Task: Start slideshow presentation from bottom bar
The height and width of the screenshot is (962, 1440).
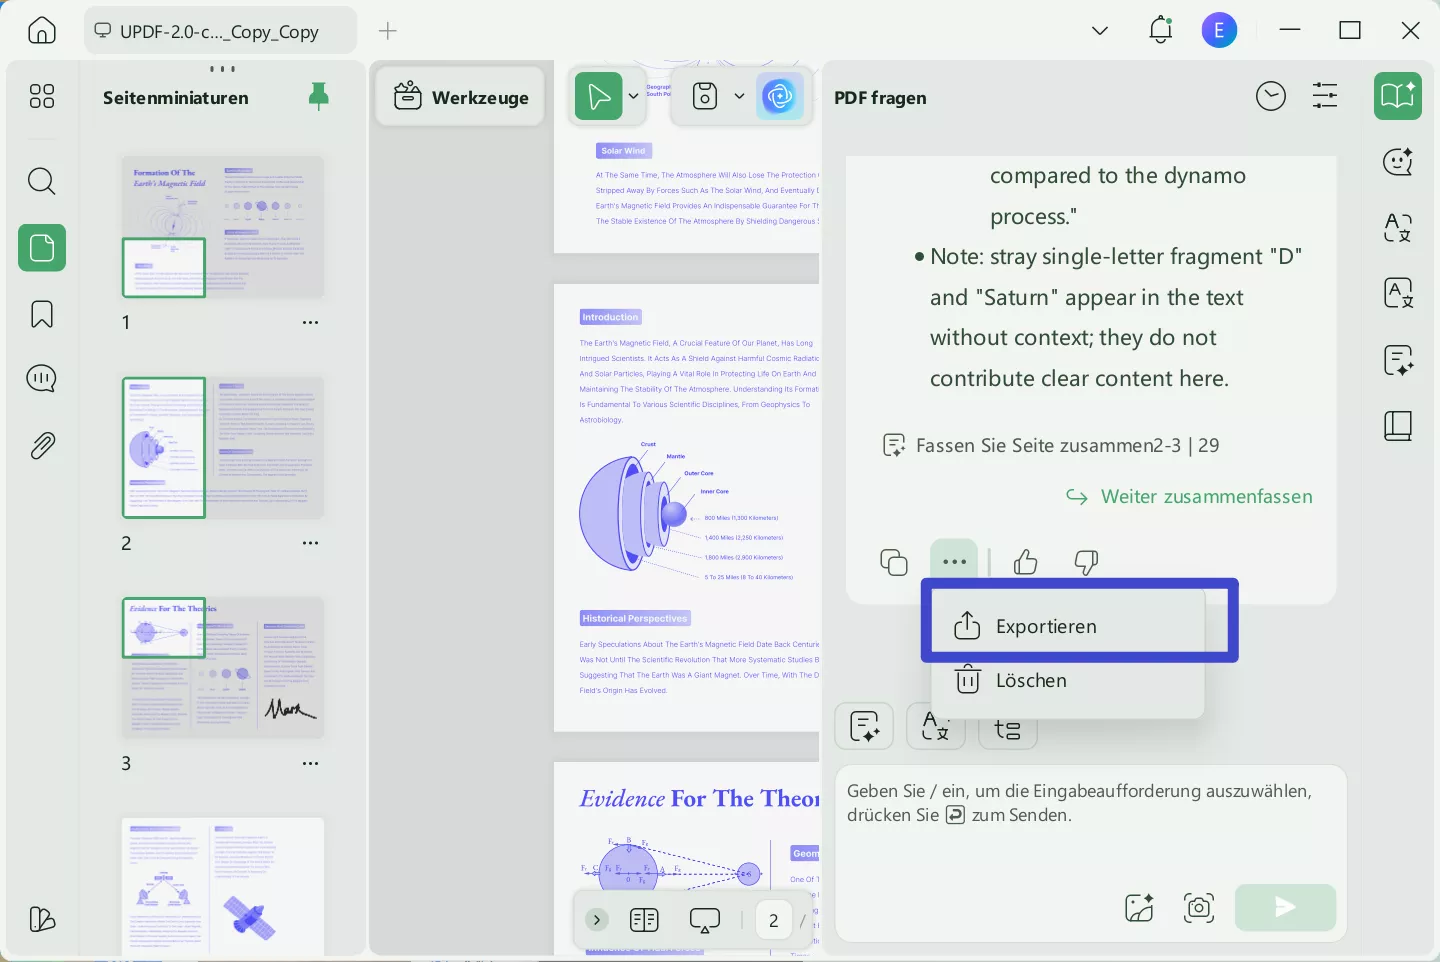Action: click(705, 920)
